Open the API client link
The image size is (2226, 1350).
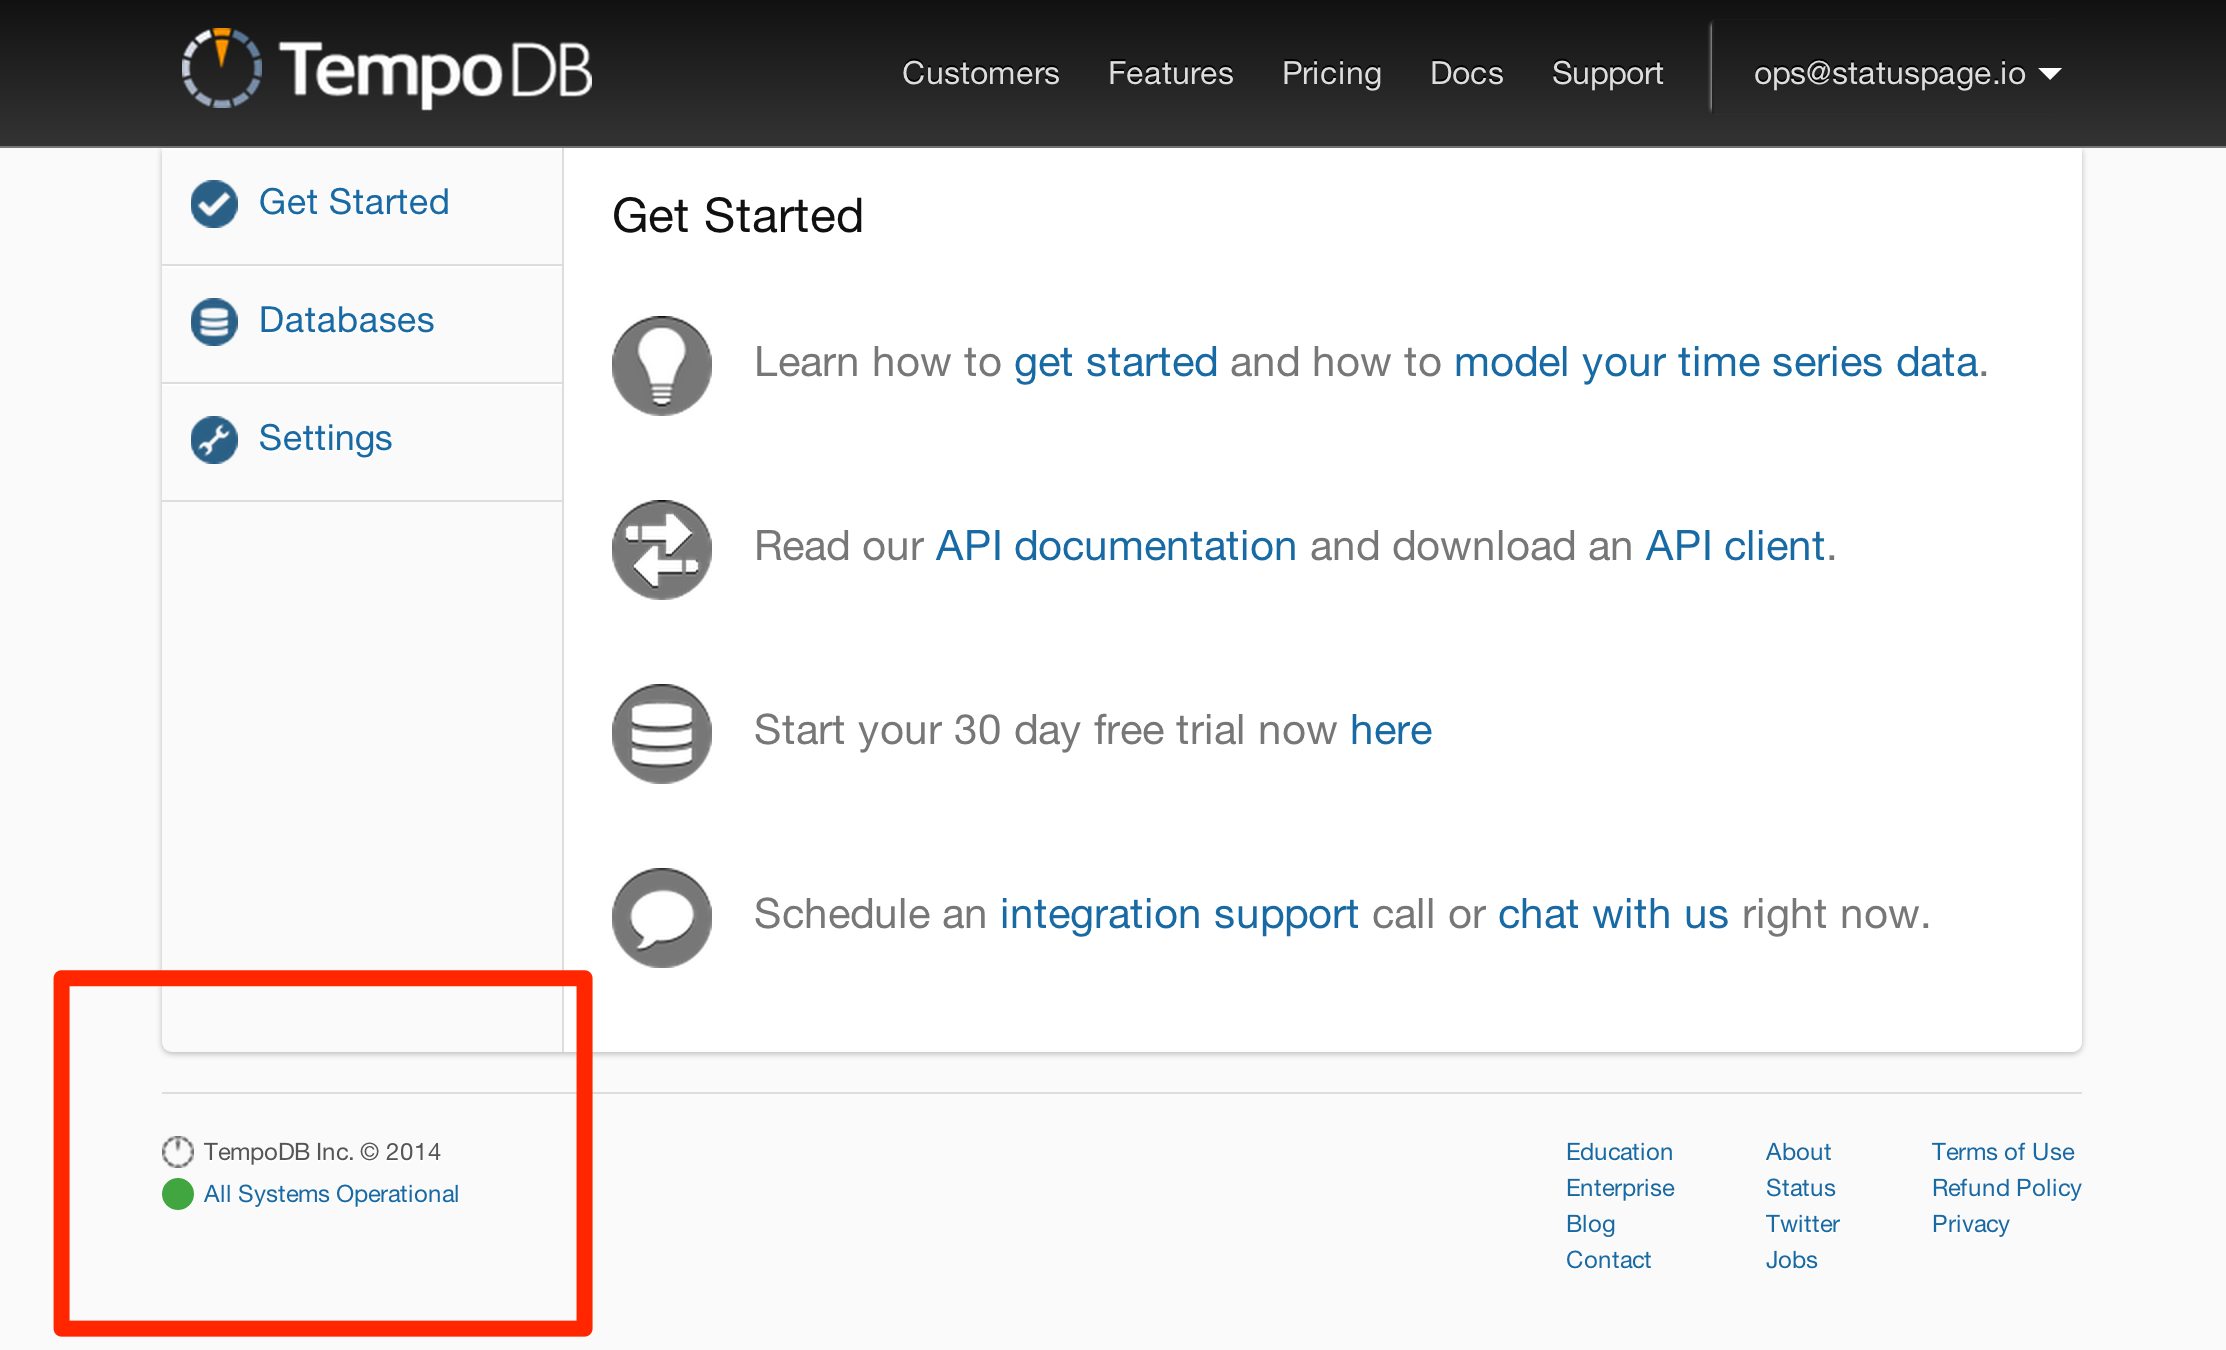click(1735, 546)
